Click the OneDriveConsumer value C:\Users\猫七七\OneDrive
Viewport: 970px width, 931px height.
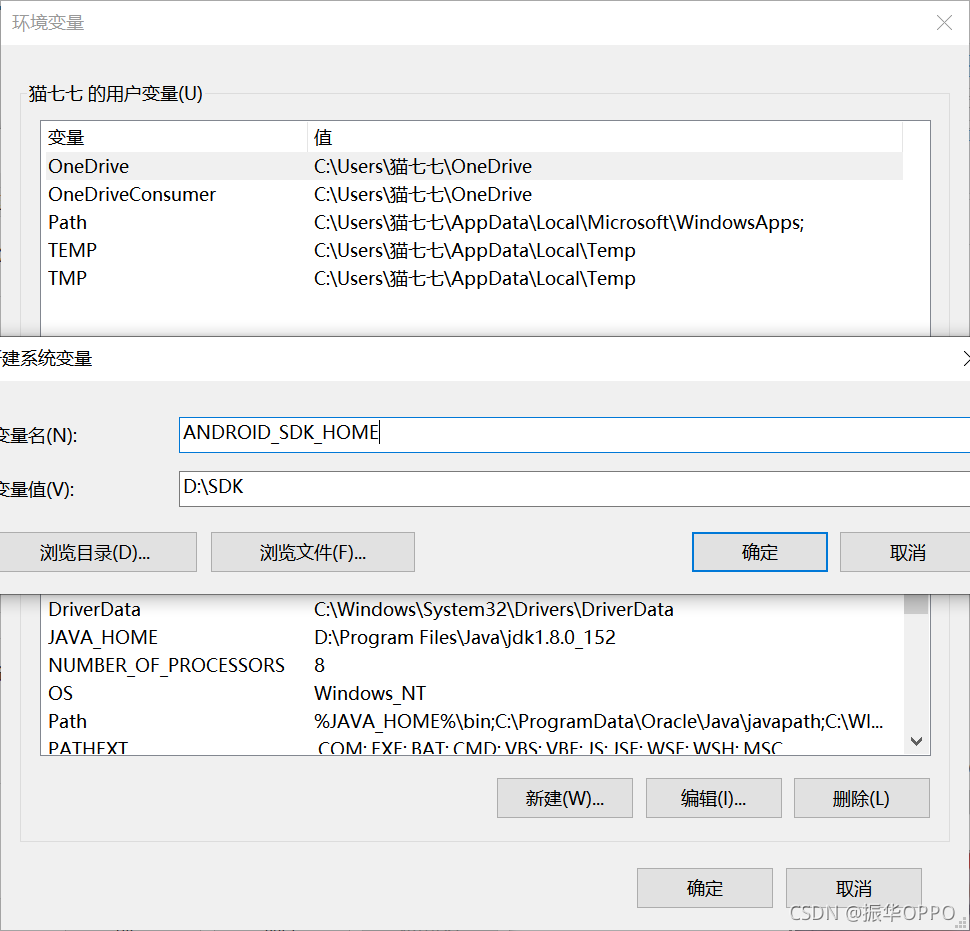pyautogui.click(x=423, y=194)
